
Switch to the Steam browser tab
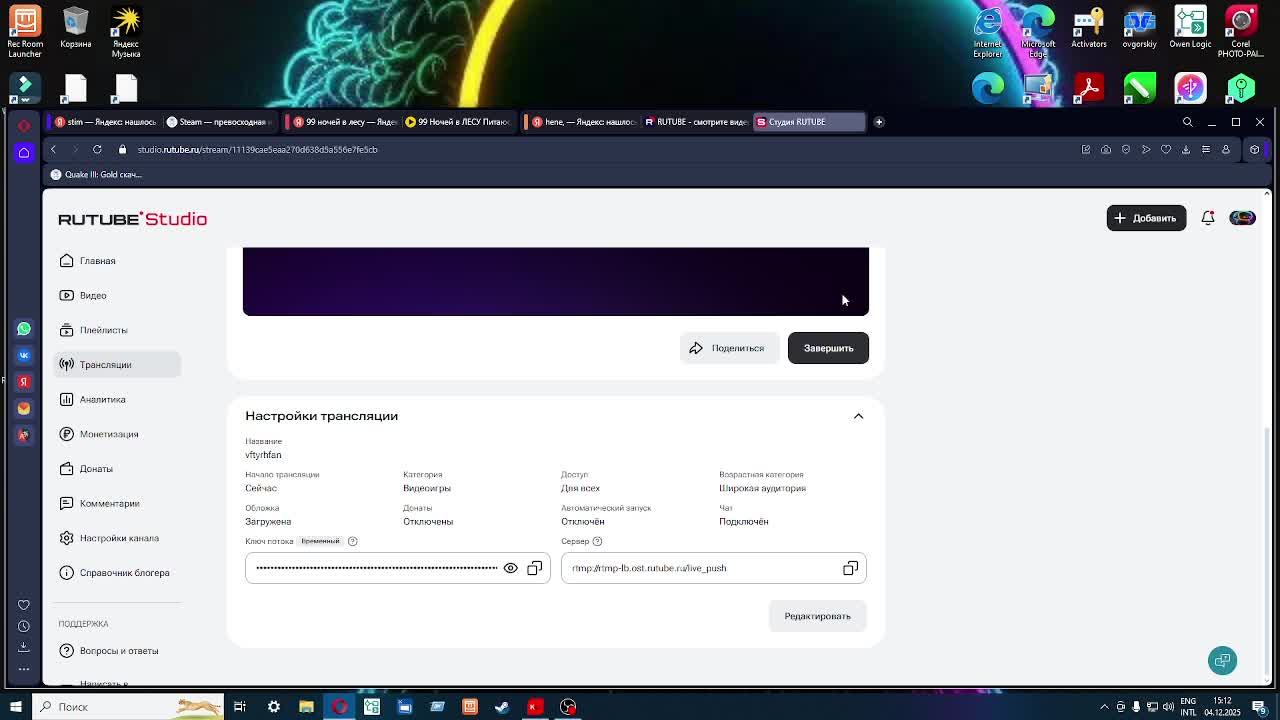click(x=217, y=122)
